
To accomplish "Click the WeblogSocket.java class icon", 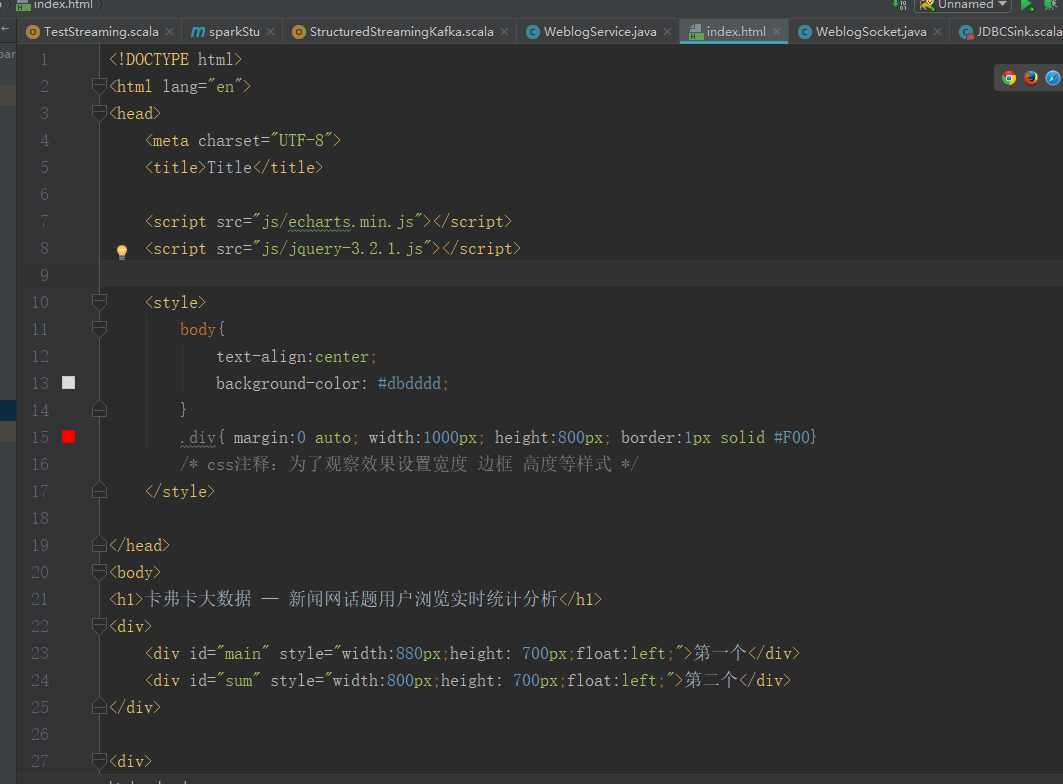I will click(x=805, y=32).
